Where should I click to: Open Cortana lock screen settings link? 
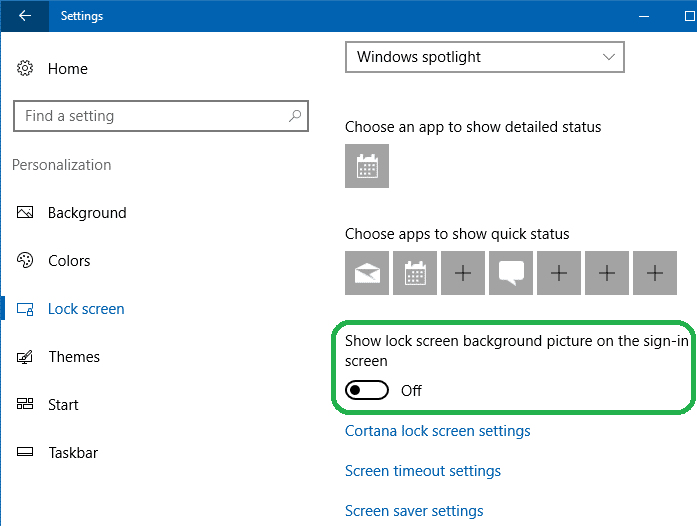click(x=437, y=431)
